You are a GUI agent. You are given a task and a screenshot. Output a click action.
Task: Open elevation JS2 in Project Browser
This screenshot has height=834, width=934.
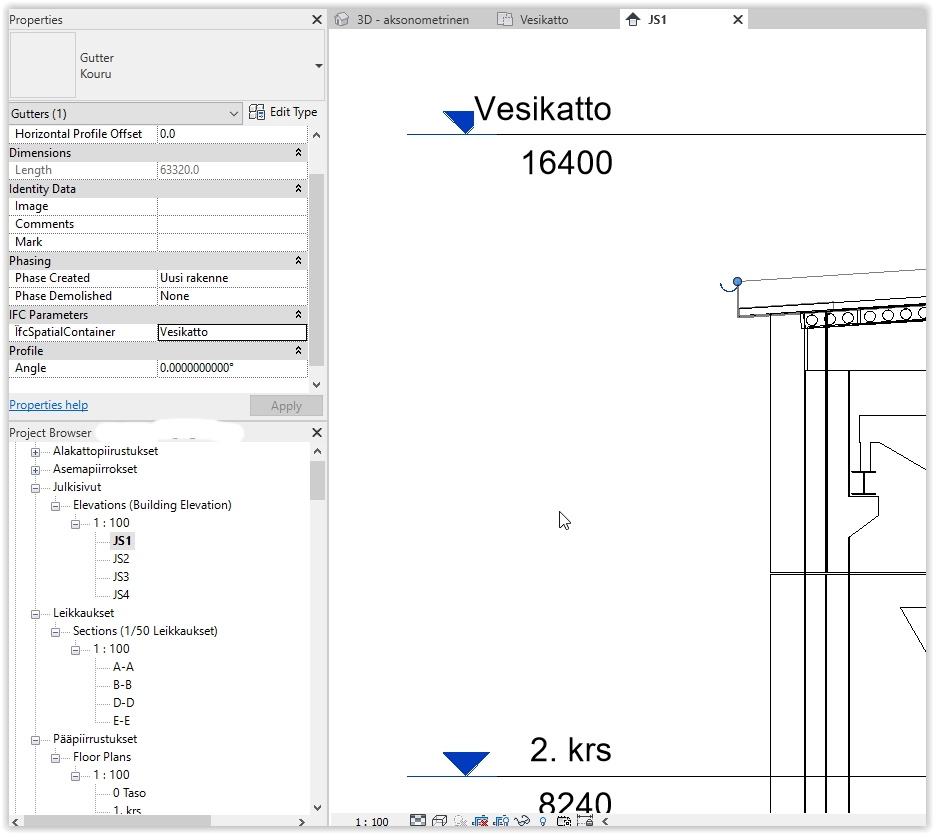click(121, 559)
